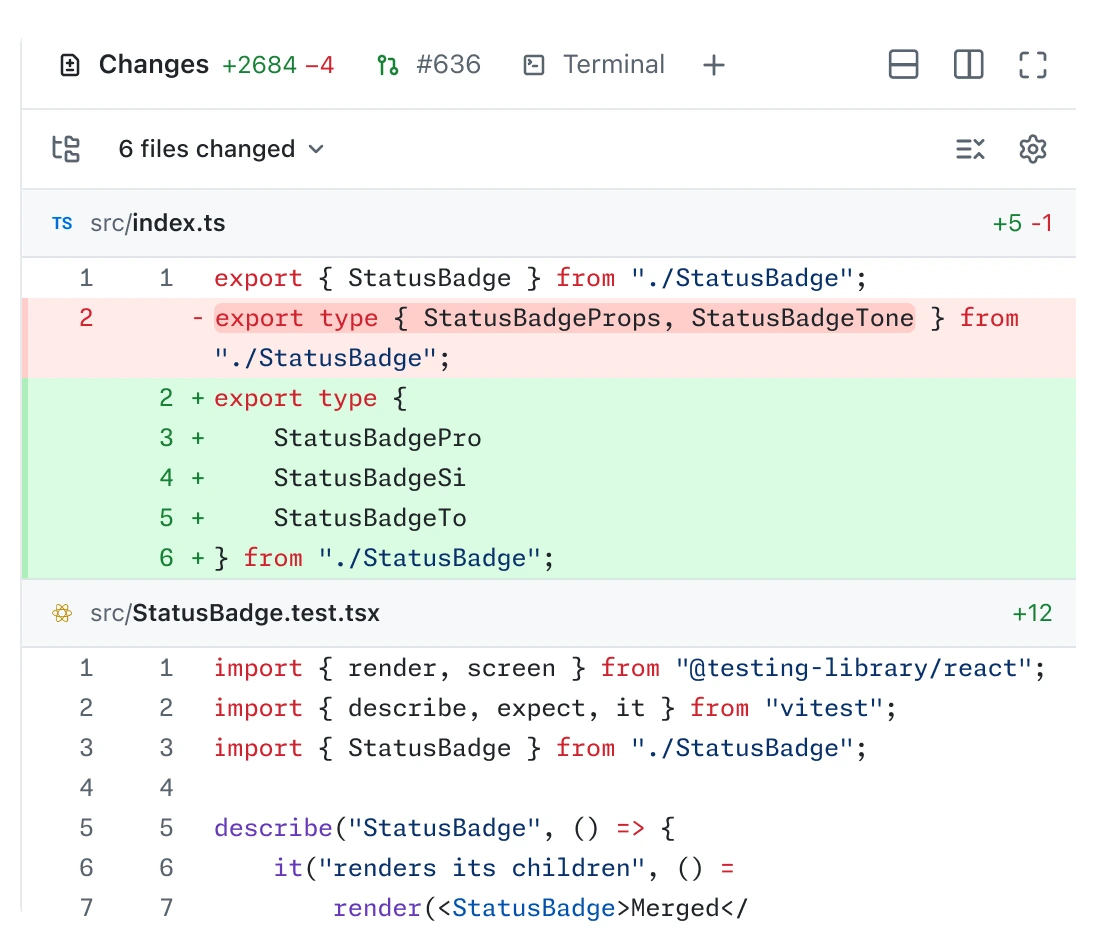Click the pull request branch icon
This screenshot has height=948, width=1098.
pos(387,65)
